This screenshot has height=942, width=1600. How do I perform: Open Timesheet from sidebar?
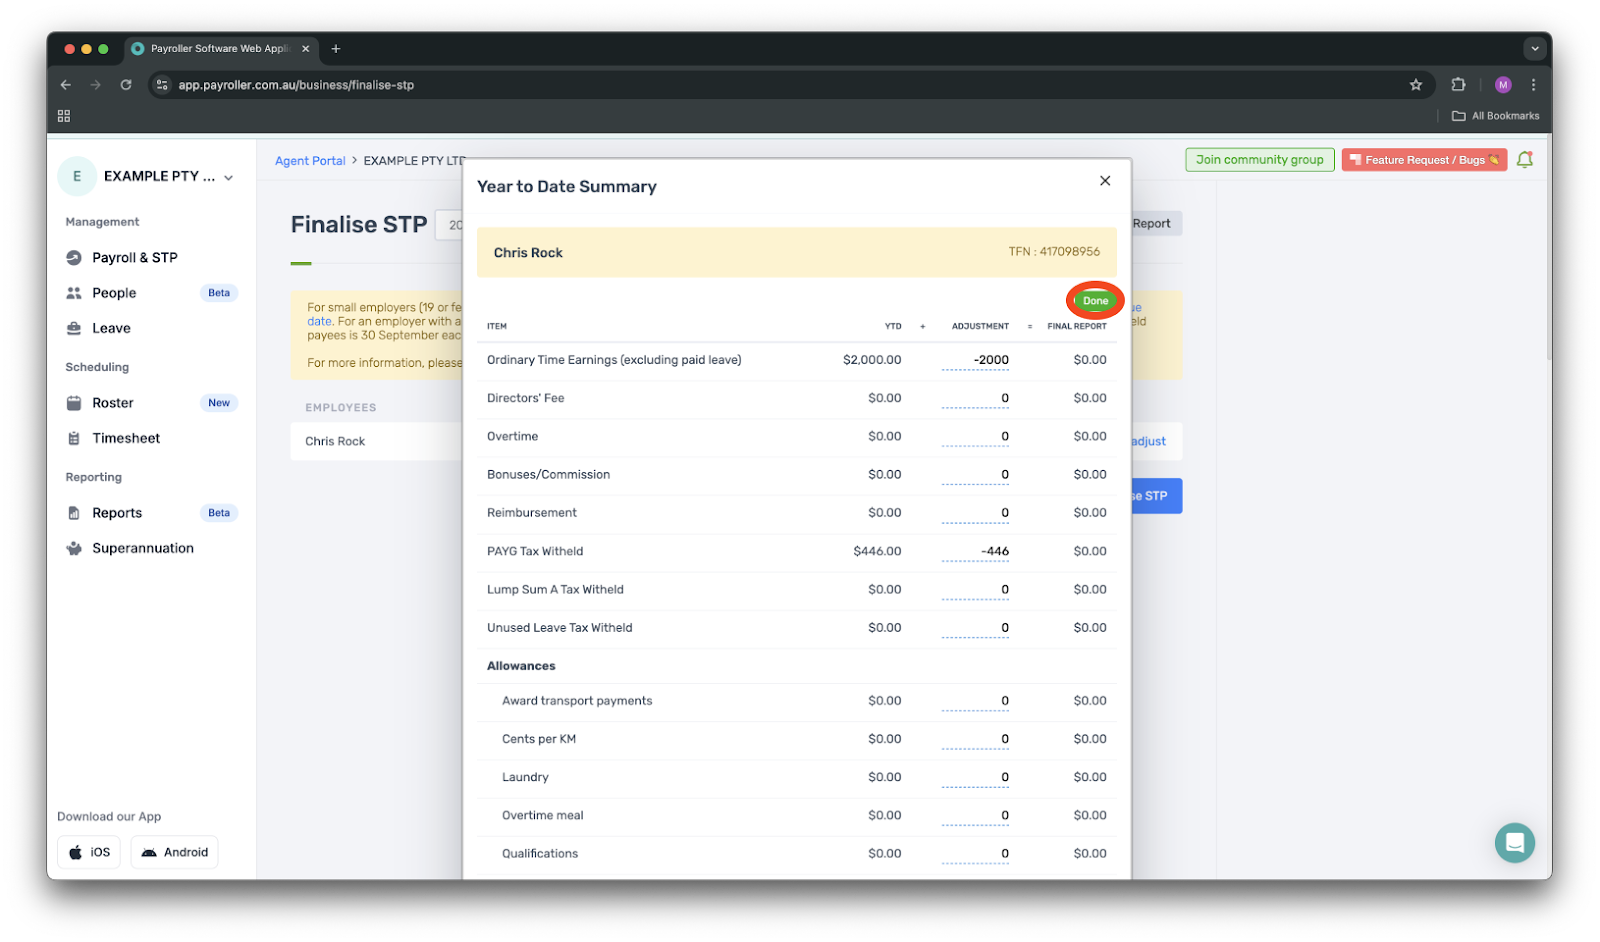[x=126, y=438]
